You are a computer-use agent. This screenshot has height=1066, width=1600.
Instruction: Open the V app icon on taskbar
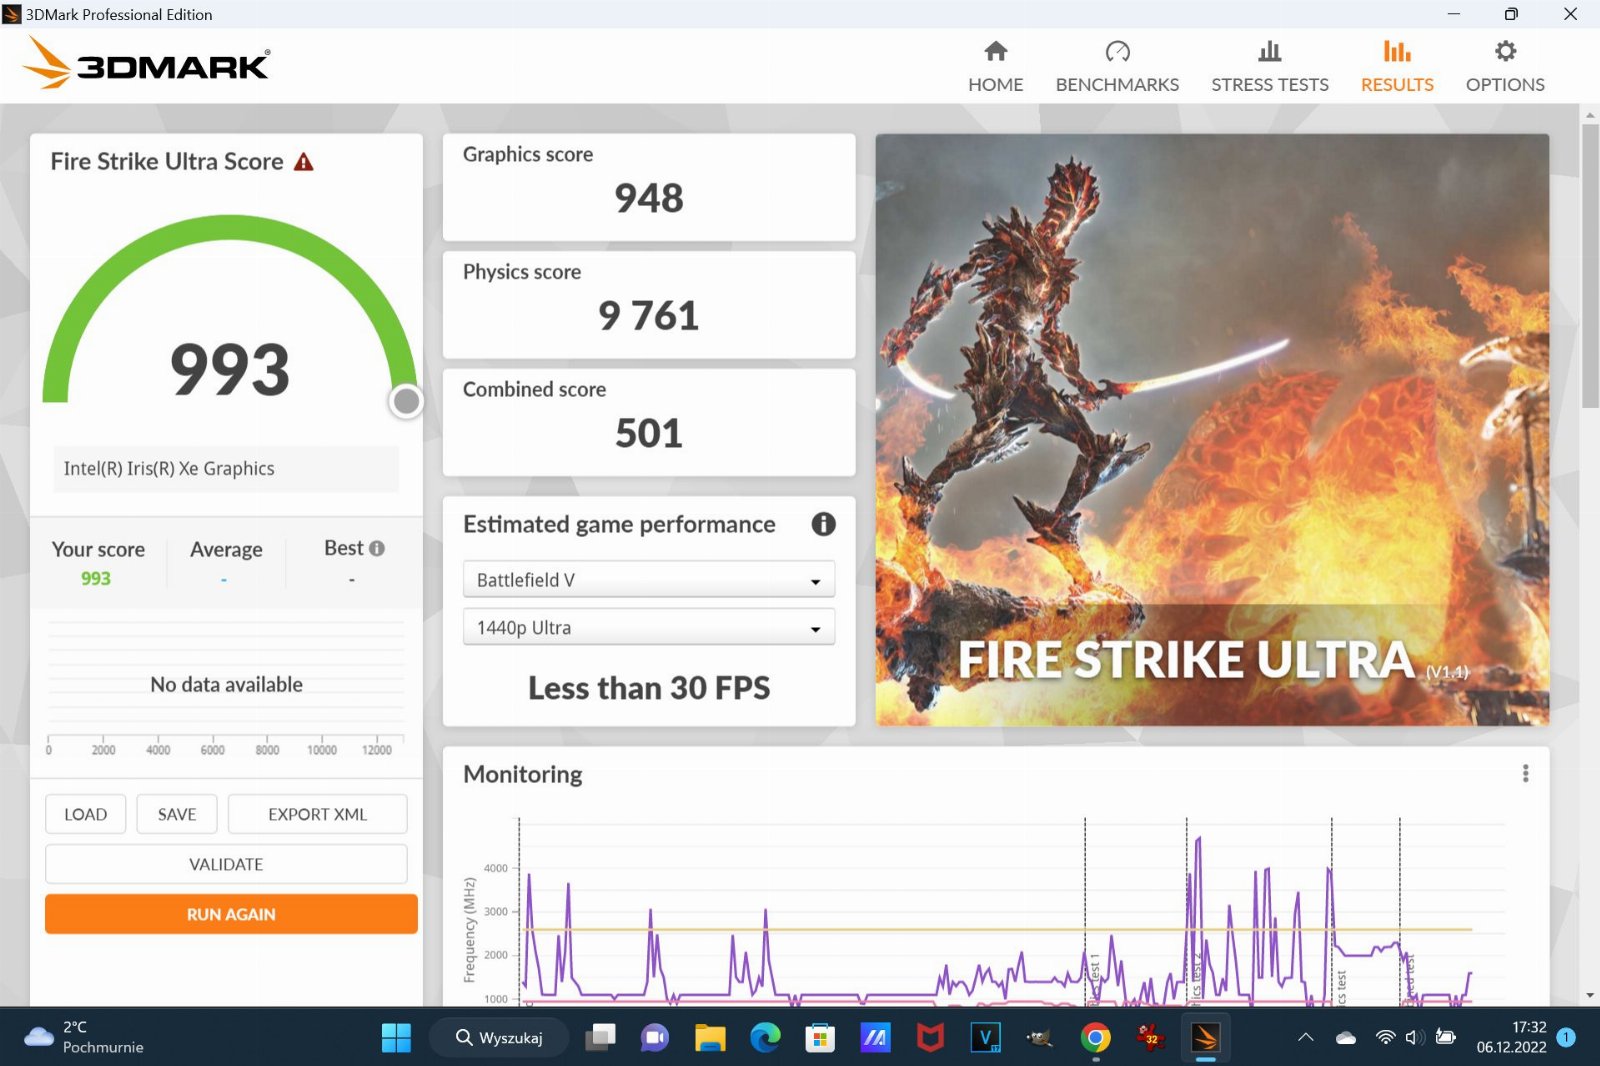pyautogui.click(x=985, y=1038)
